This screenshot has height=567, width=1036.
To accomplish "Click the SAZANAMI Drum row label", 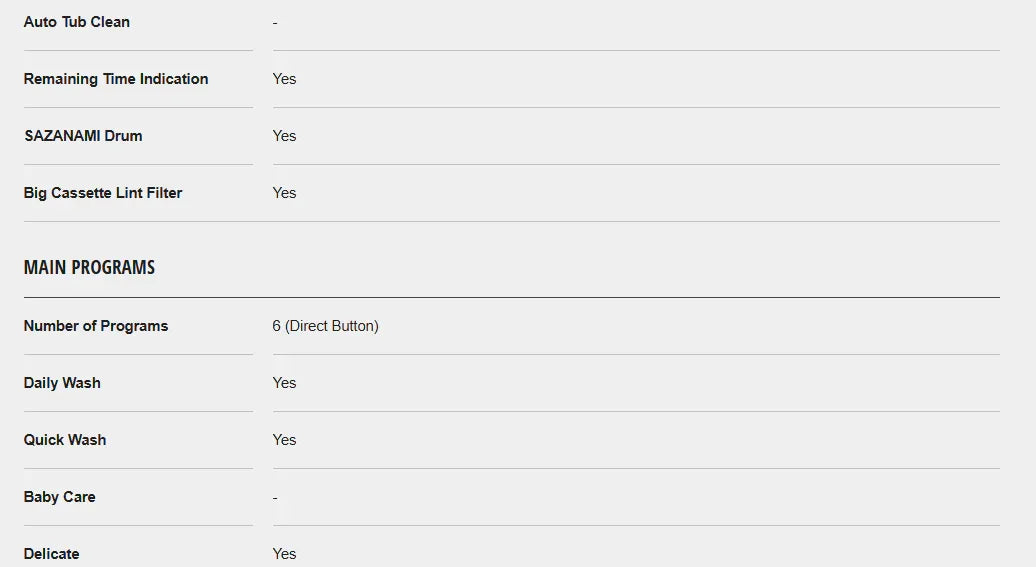I will [83, 136].
